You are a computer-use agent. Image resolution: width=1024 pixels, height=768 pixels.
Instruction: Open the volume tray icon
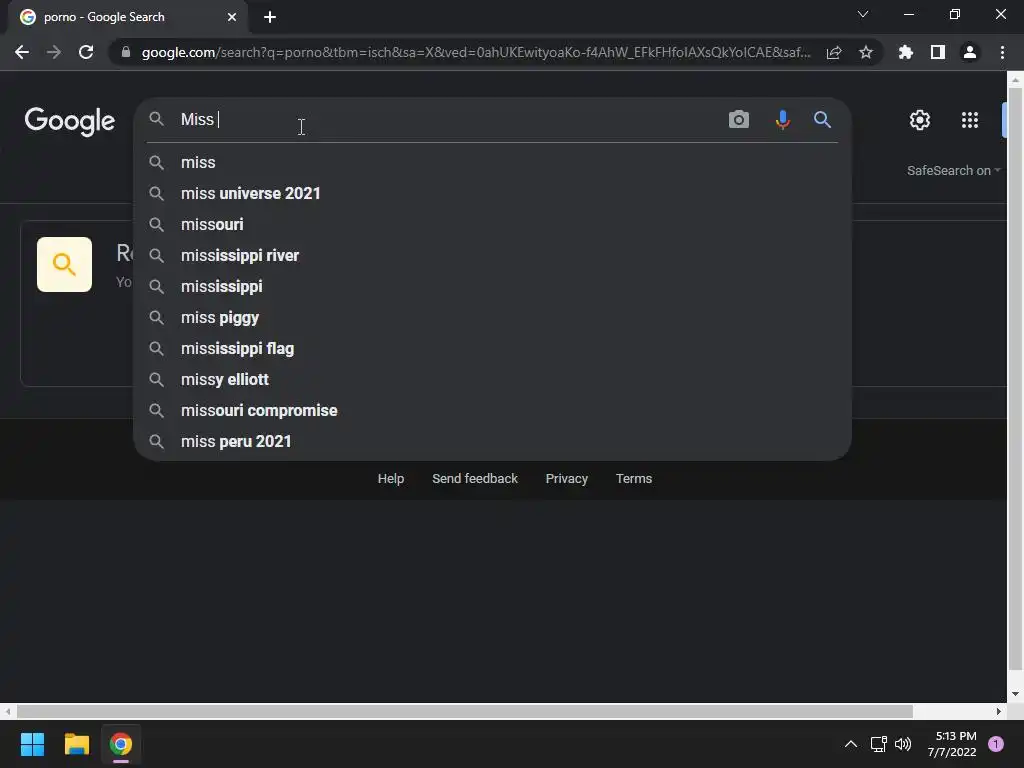[903, 744]
